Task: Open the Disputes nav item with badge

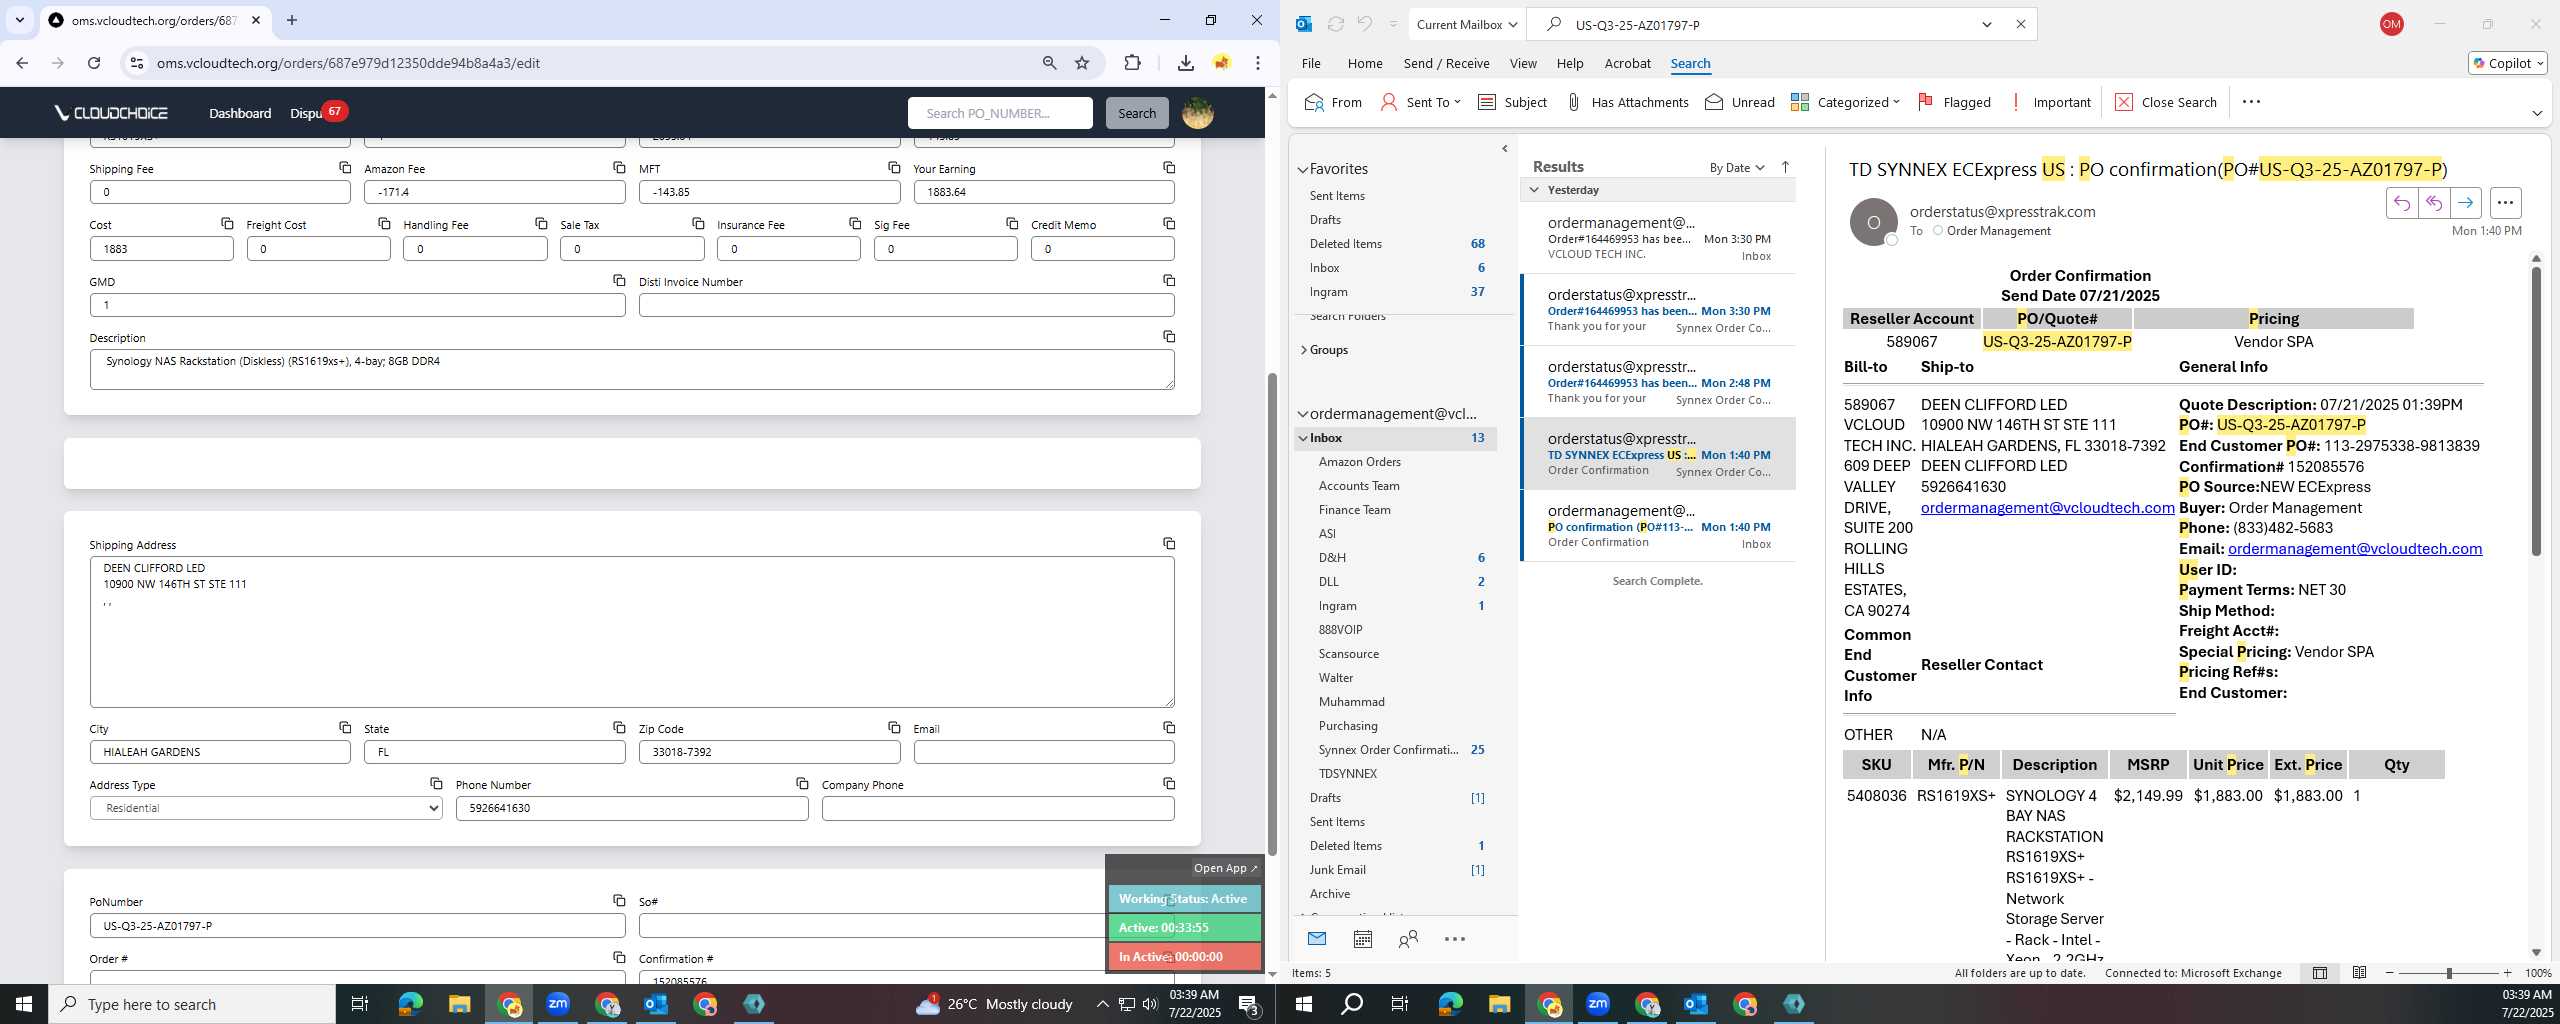Action: point(318,112)
